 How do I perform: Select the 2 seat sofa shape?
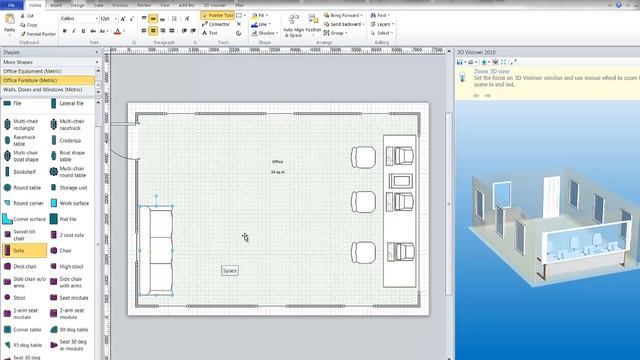click(x=69, y=235)
